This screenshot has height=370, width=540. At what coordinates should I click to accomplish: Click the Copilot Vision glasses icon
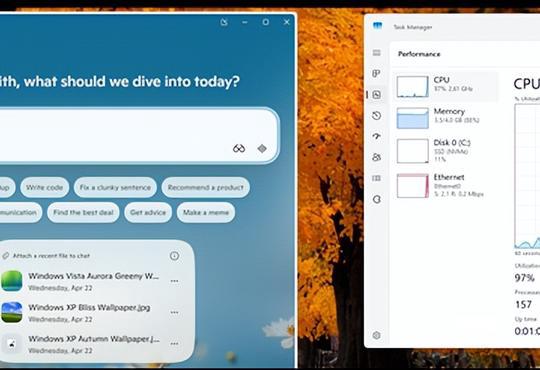click(x=239, y=148)
